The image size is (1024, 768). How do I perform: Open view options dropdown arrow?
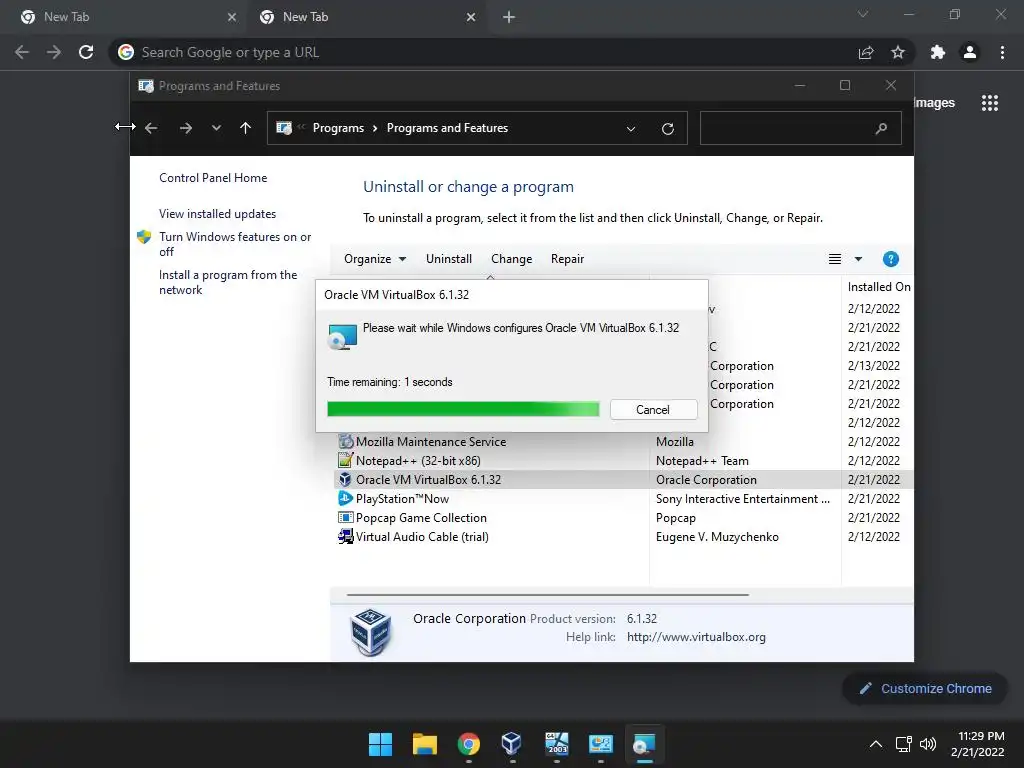858,259
